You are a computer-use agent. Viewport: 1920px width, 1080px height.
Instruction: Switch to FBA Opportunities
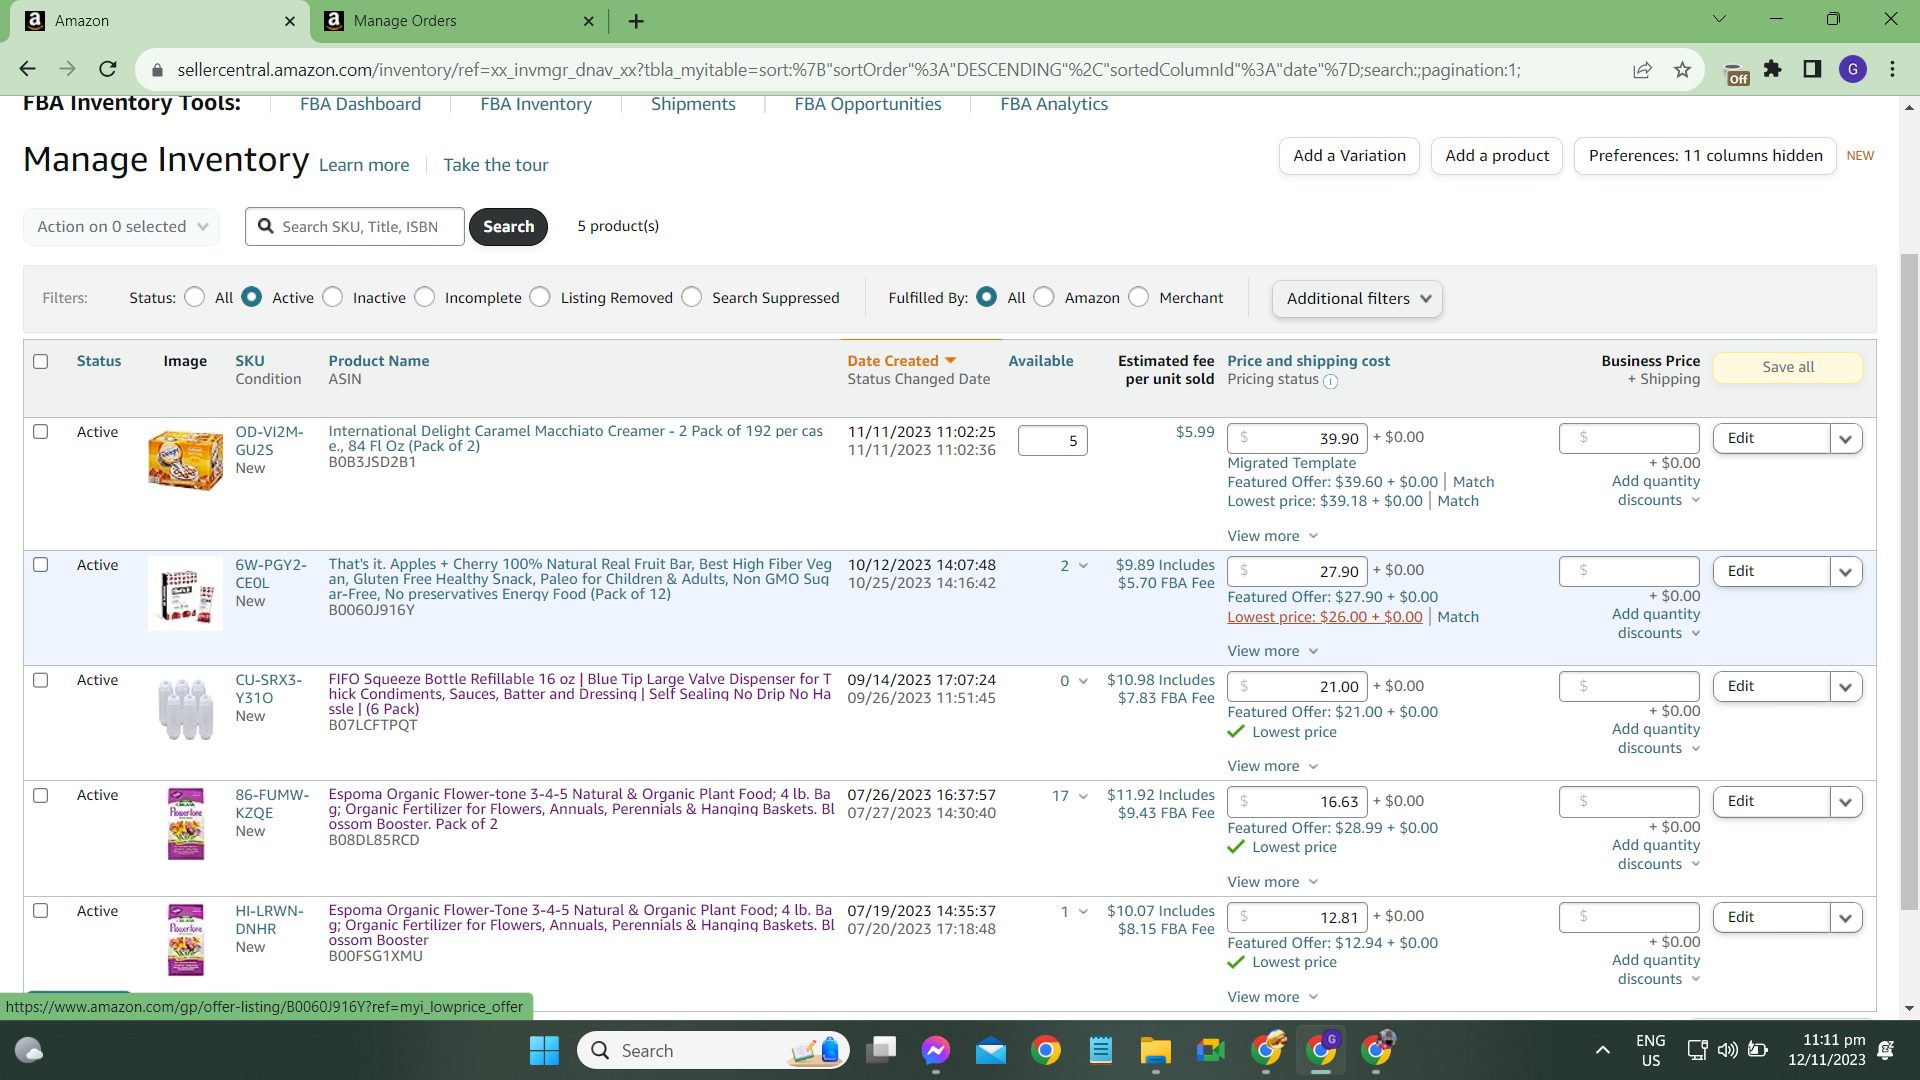click(868, 104)
